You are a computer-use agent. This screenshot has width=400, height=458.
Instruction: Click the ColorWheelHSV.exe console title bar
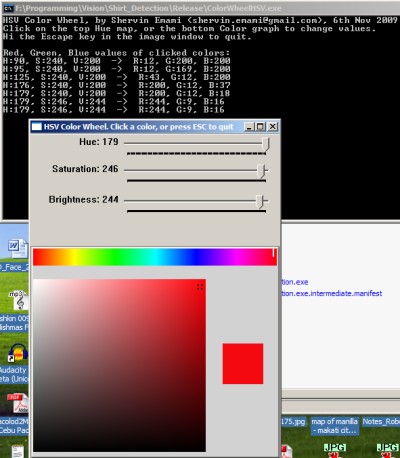(200, 8)
